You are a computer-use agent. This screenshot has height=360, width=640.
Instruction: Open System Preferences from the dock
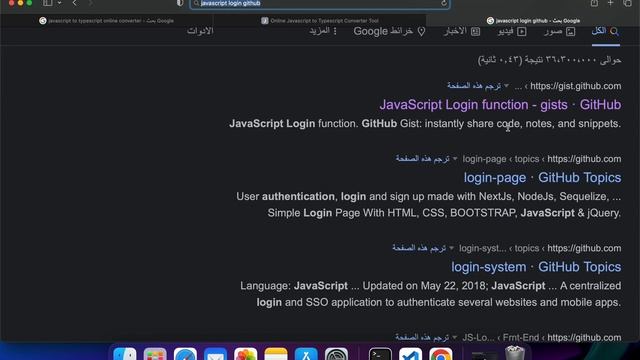[x=336, y=354]
